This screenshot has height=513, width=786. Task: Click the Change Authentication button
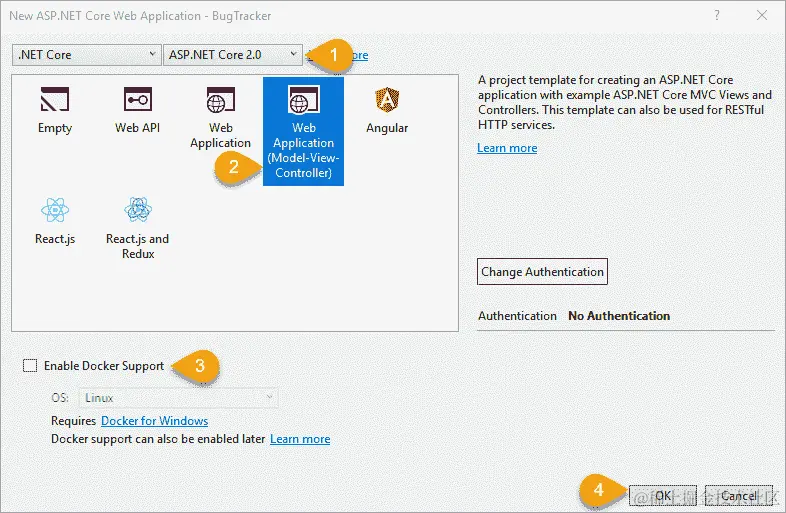pos(542,271)
